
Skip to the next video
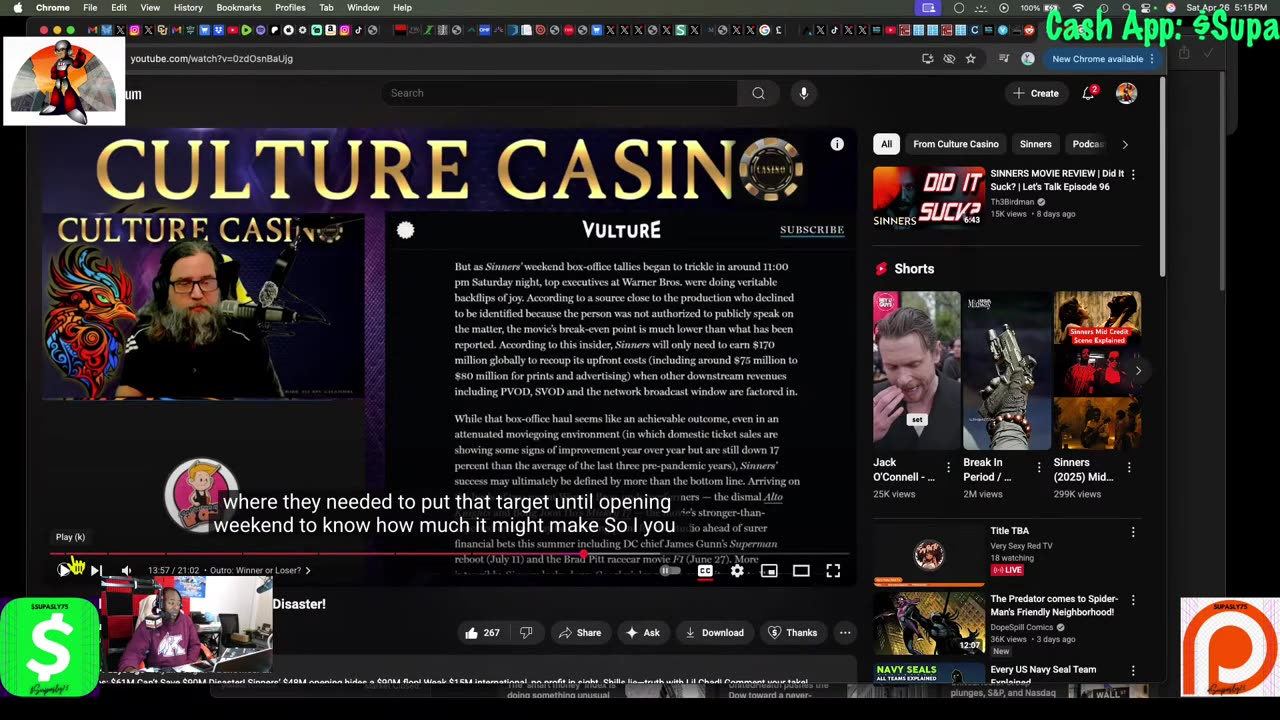tap(96, 570)
